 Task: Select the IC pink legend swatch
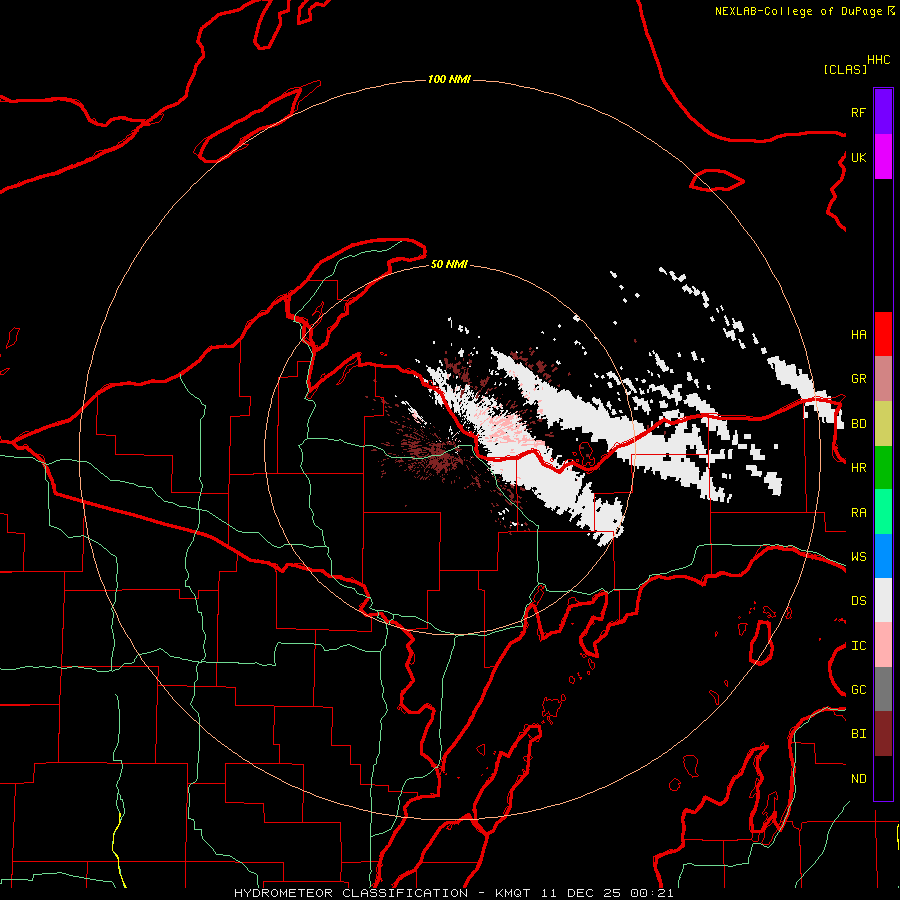883,645
